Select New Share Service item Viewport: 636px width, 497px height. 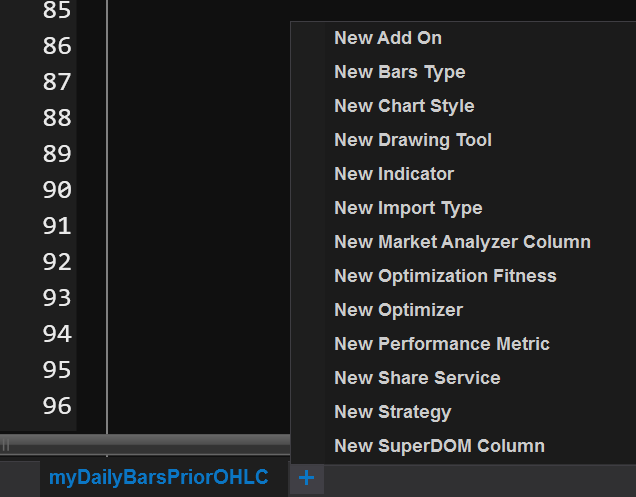tap(417, 378)
